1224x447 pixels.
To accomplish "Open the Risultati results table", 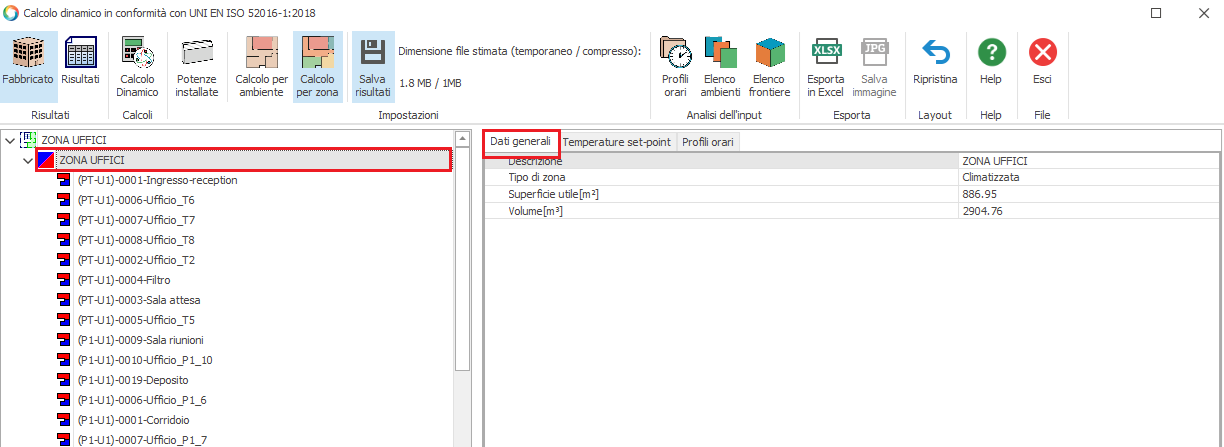I will (x=80, y=66).
